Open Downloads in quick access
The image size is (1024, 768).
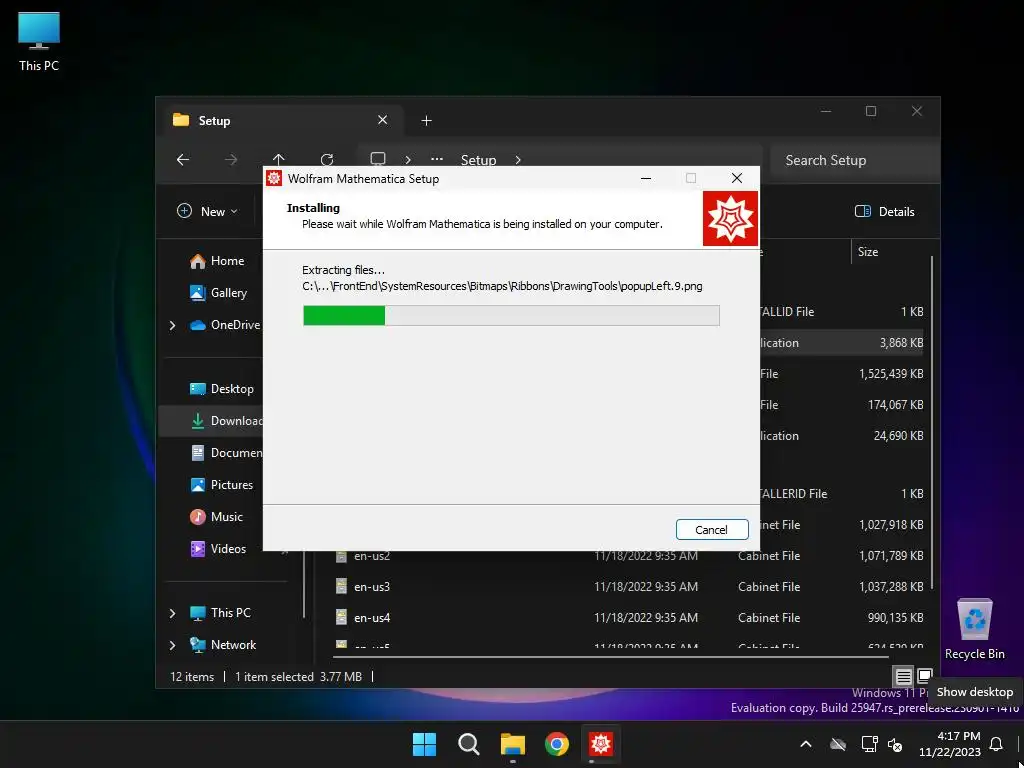coord(225,421)
